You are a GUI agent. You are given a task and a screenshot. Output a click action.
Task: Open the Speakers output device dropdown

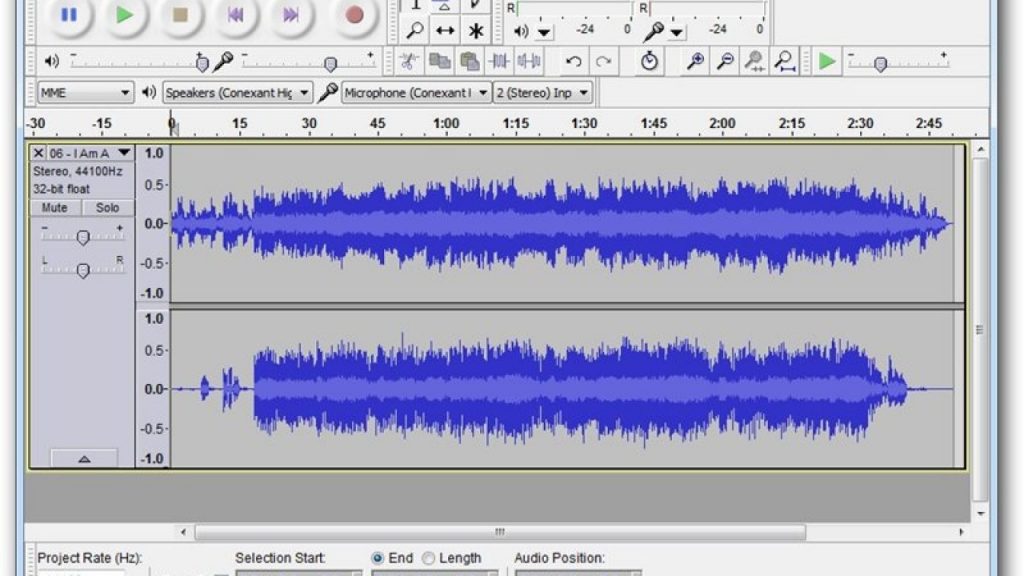237,93
